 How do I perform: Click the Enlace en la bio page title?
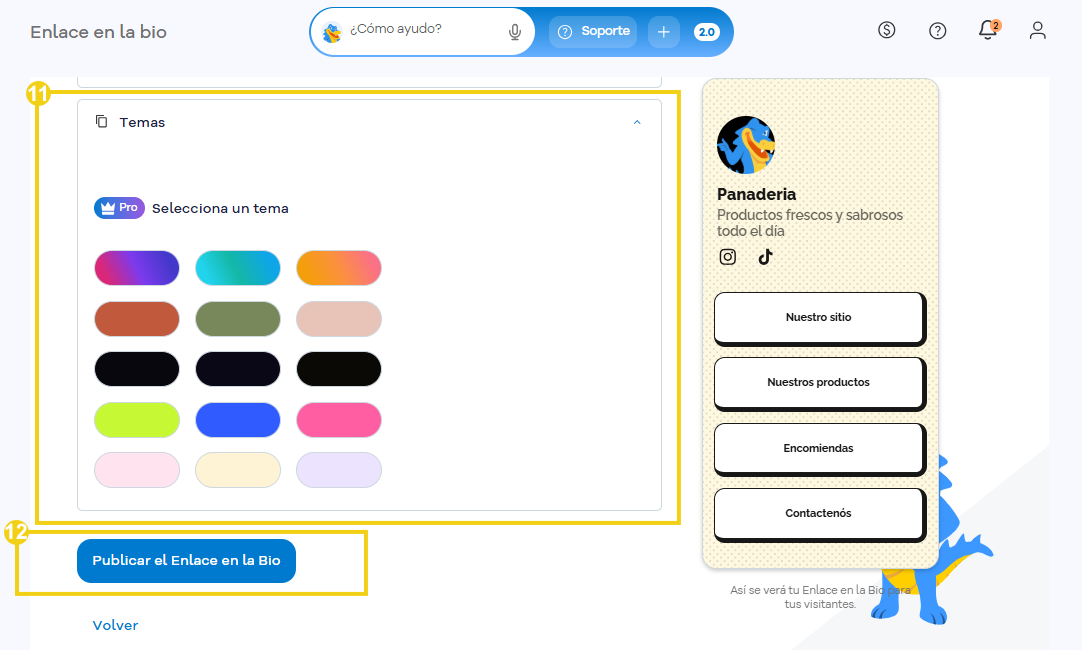[99, 32]
